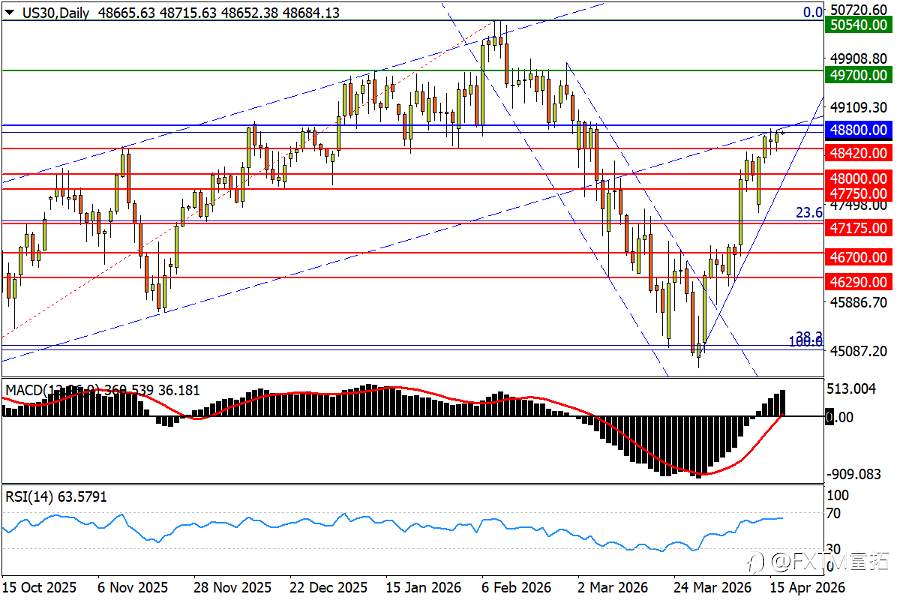Click the Fibonacci 0.0 level label at top

click(813, 11)
